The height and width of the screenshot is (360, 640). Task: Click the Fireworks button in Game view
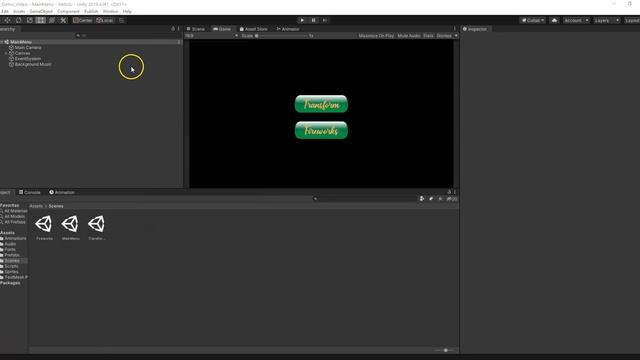pyautogui.click(x=321, y=130)
